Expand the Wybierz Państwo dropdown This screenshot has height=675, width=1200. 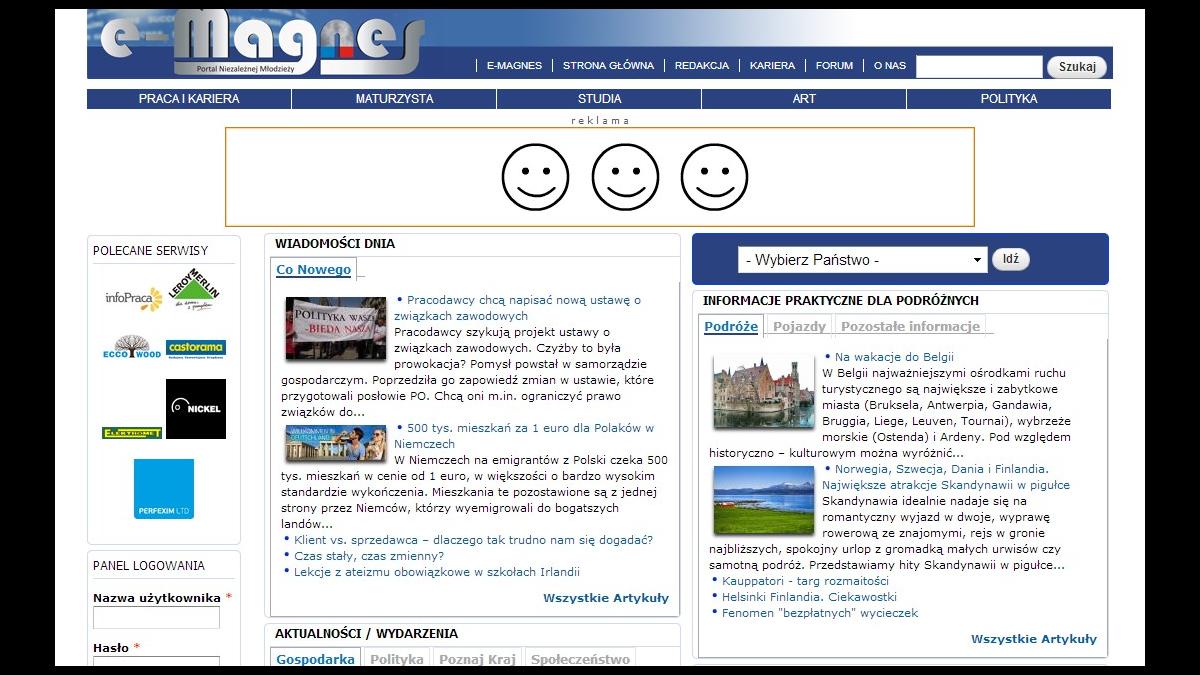click(x=862, y=260)
